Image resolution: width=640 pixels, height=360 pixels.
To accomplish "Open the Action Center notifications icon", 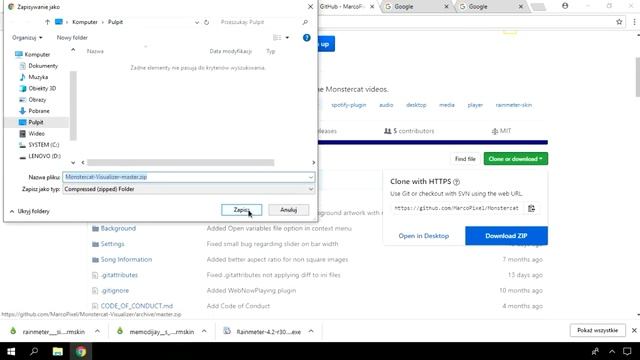I will (x=627, y=351).
